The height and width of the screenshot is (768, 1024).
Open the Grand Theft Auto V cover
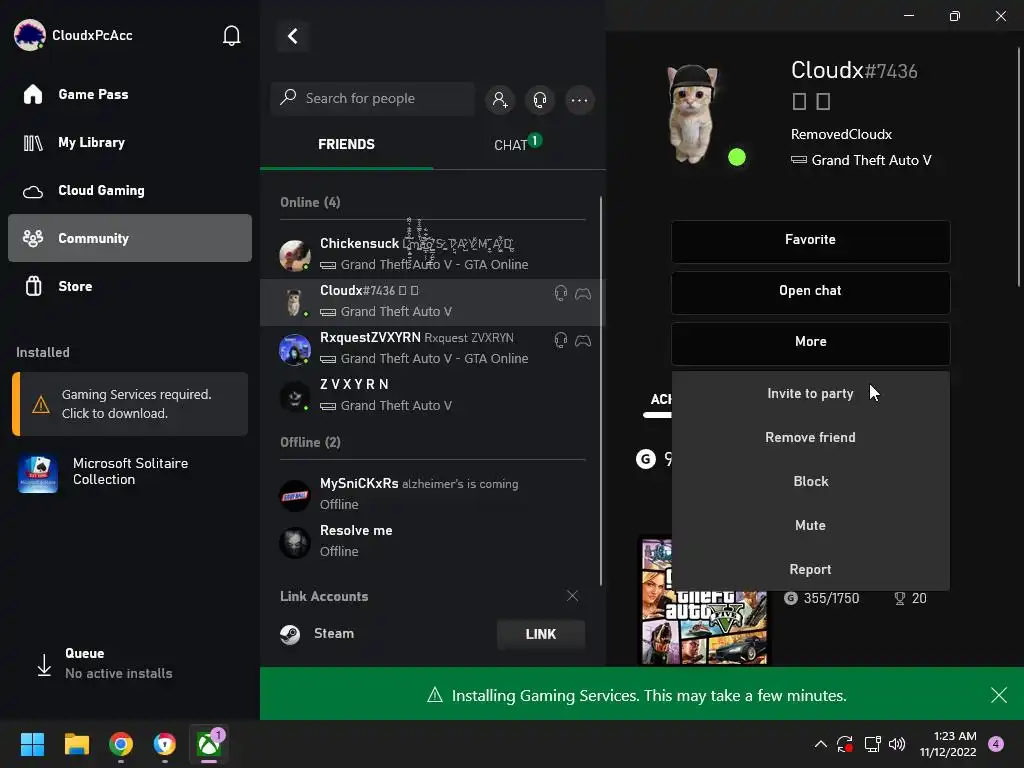[705, 601]
